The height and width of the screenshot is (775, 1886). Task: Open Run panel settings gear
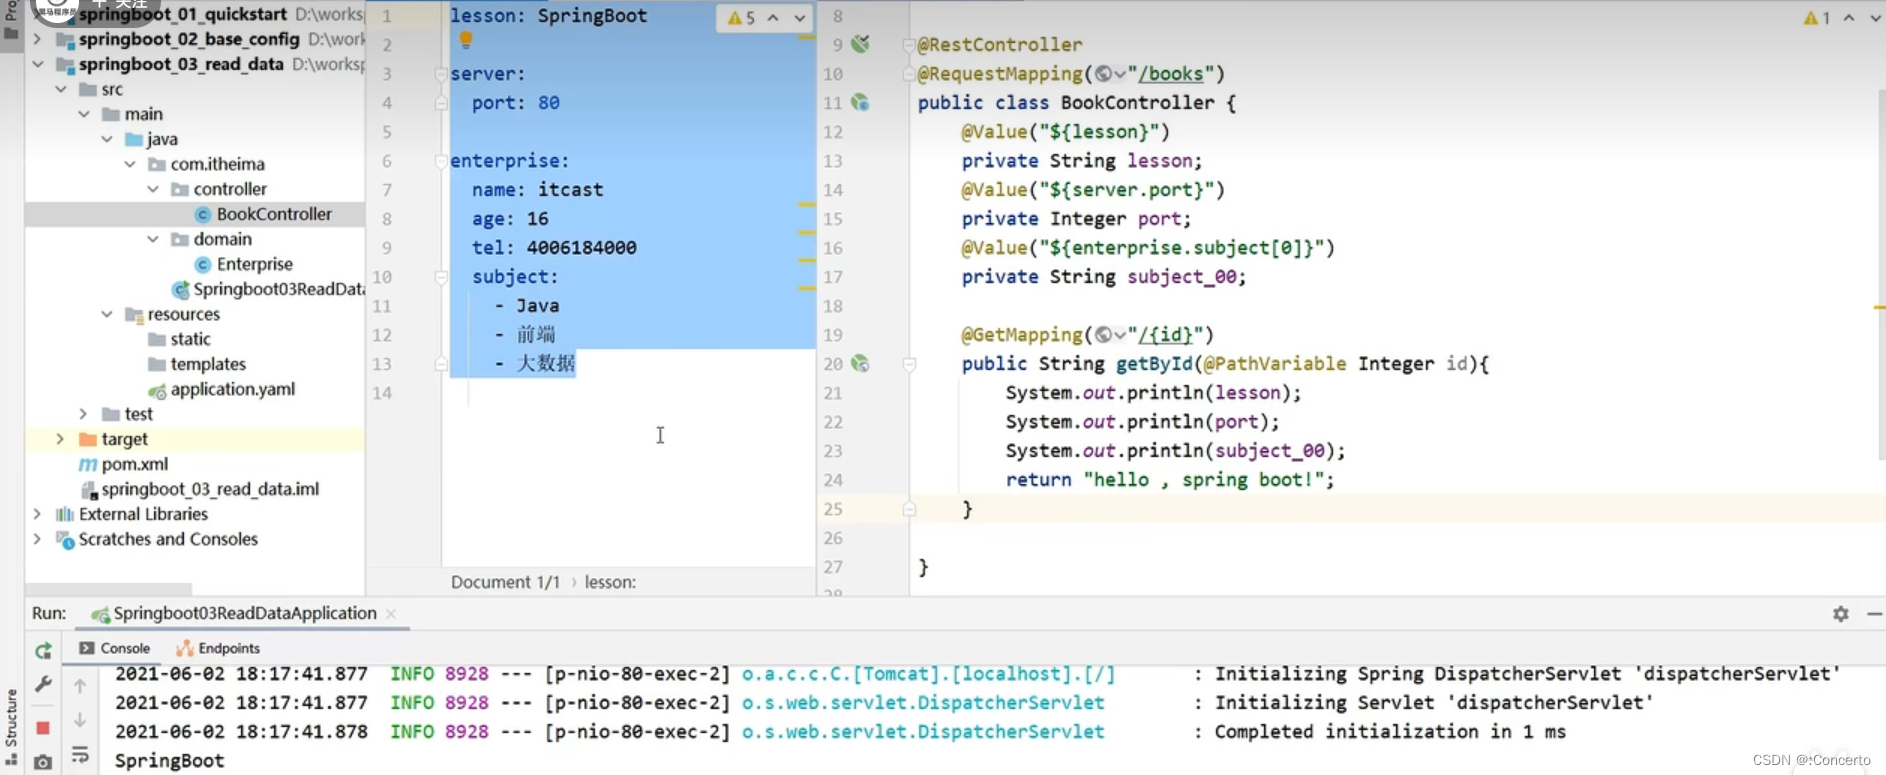[1841, 614]
